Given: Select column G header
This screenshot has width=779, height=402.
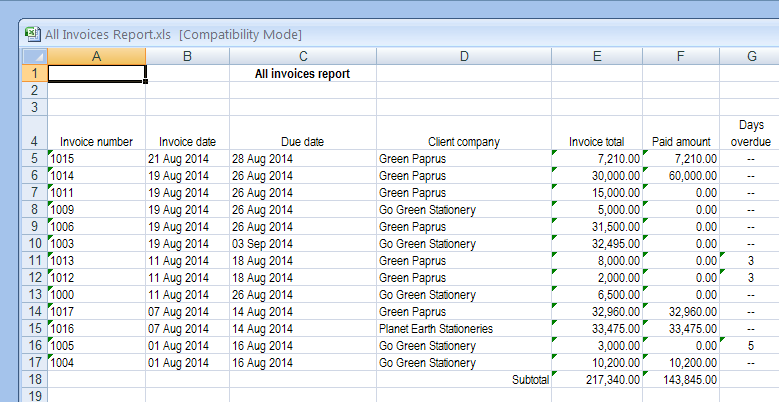Looking at the screenshot, I should click(749, 56).
